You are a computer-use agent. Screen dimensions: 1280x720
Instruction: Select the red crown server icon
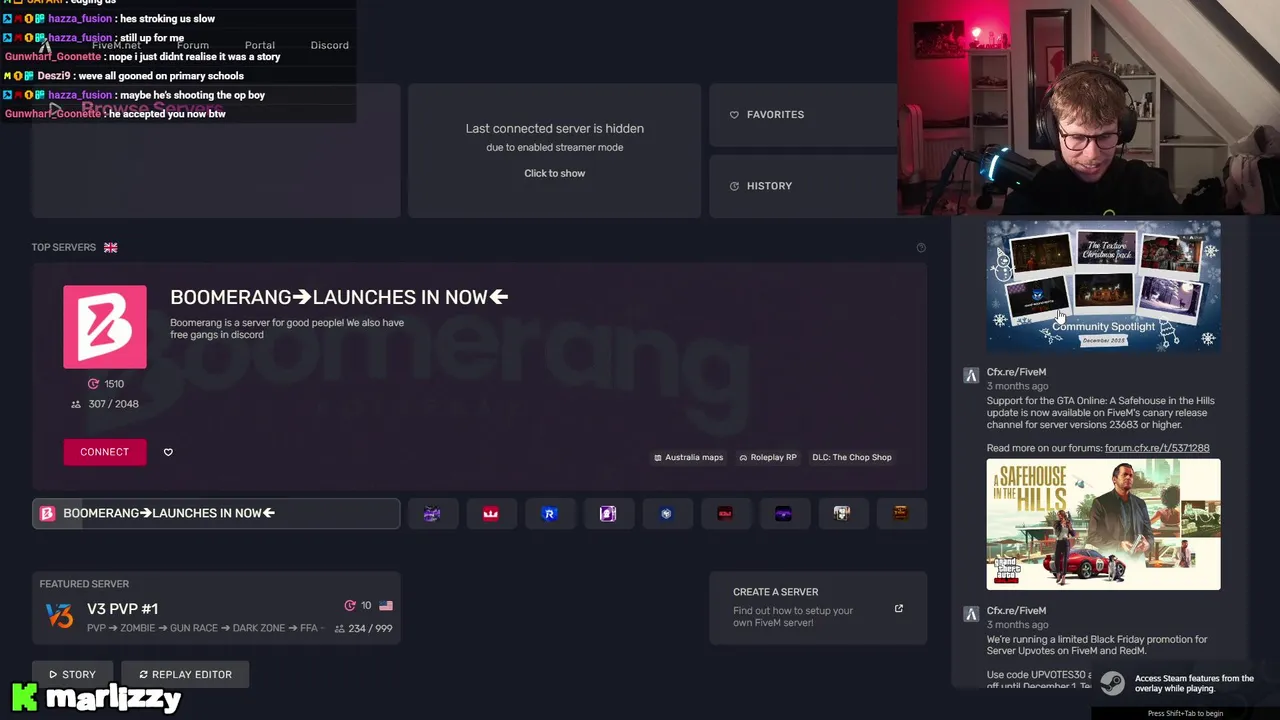coord(491,514)
